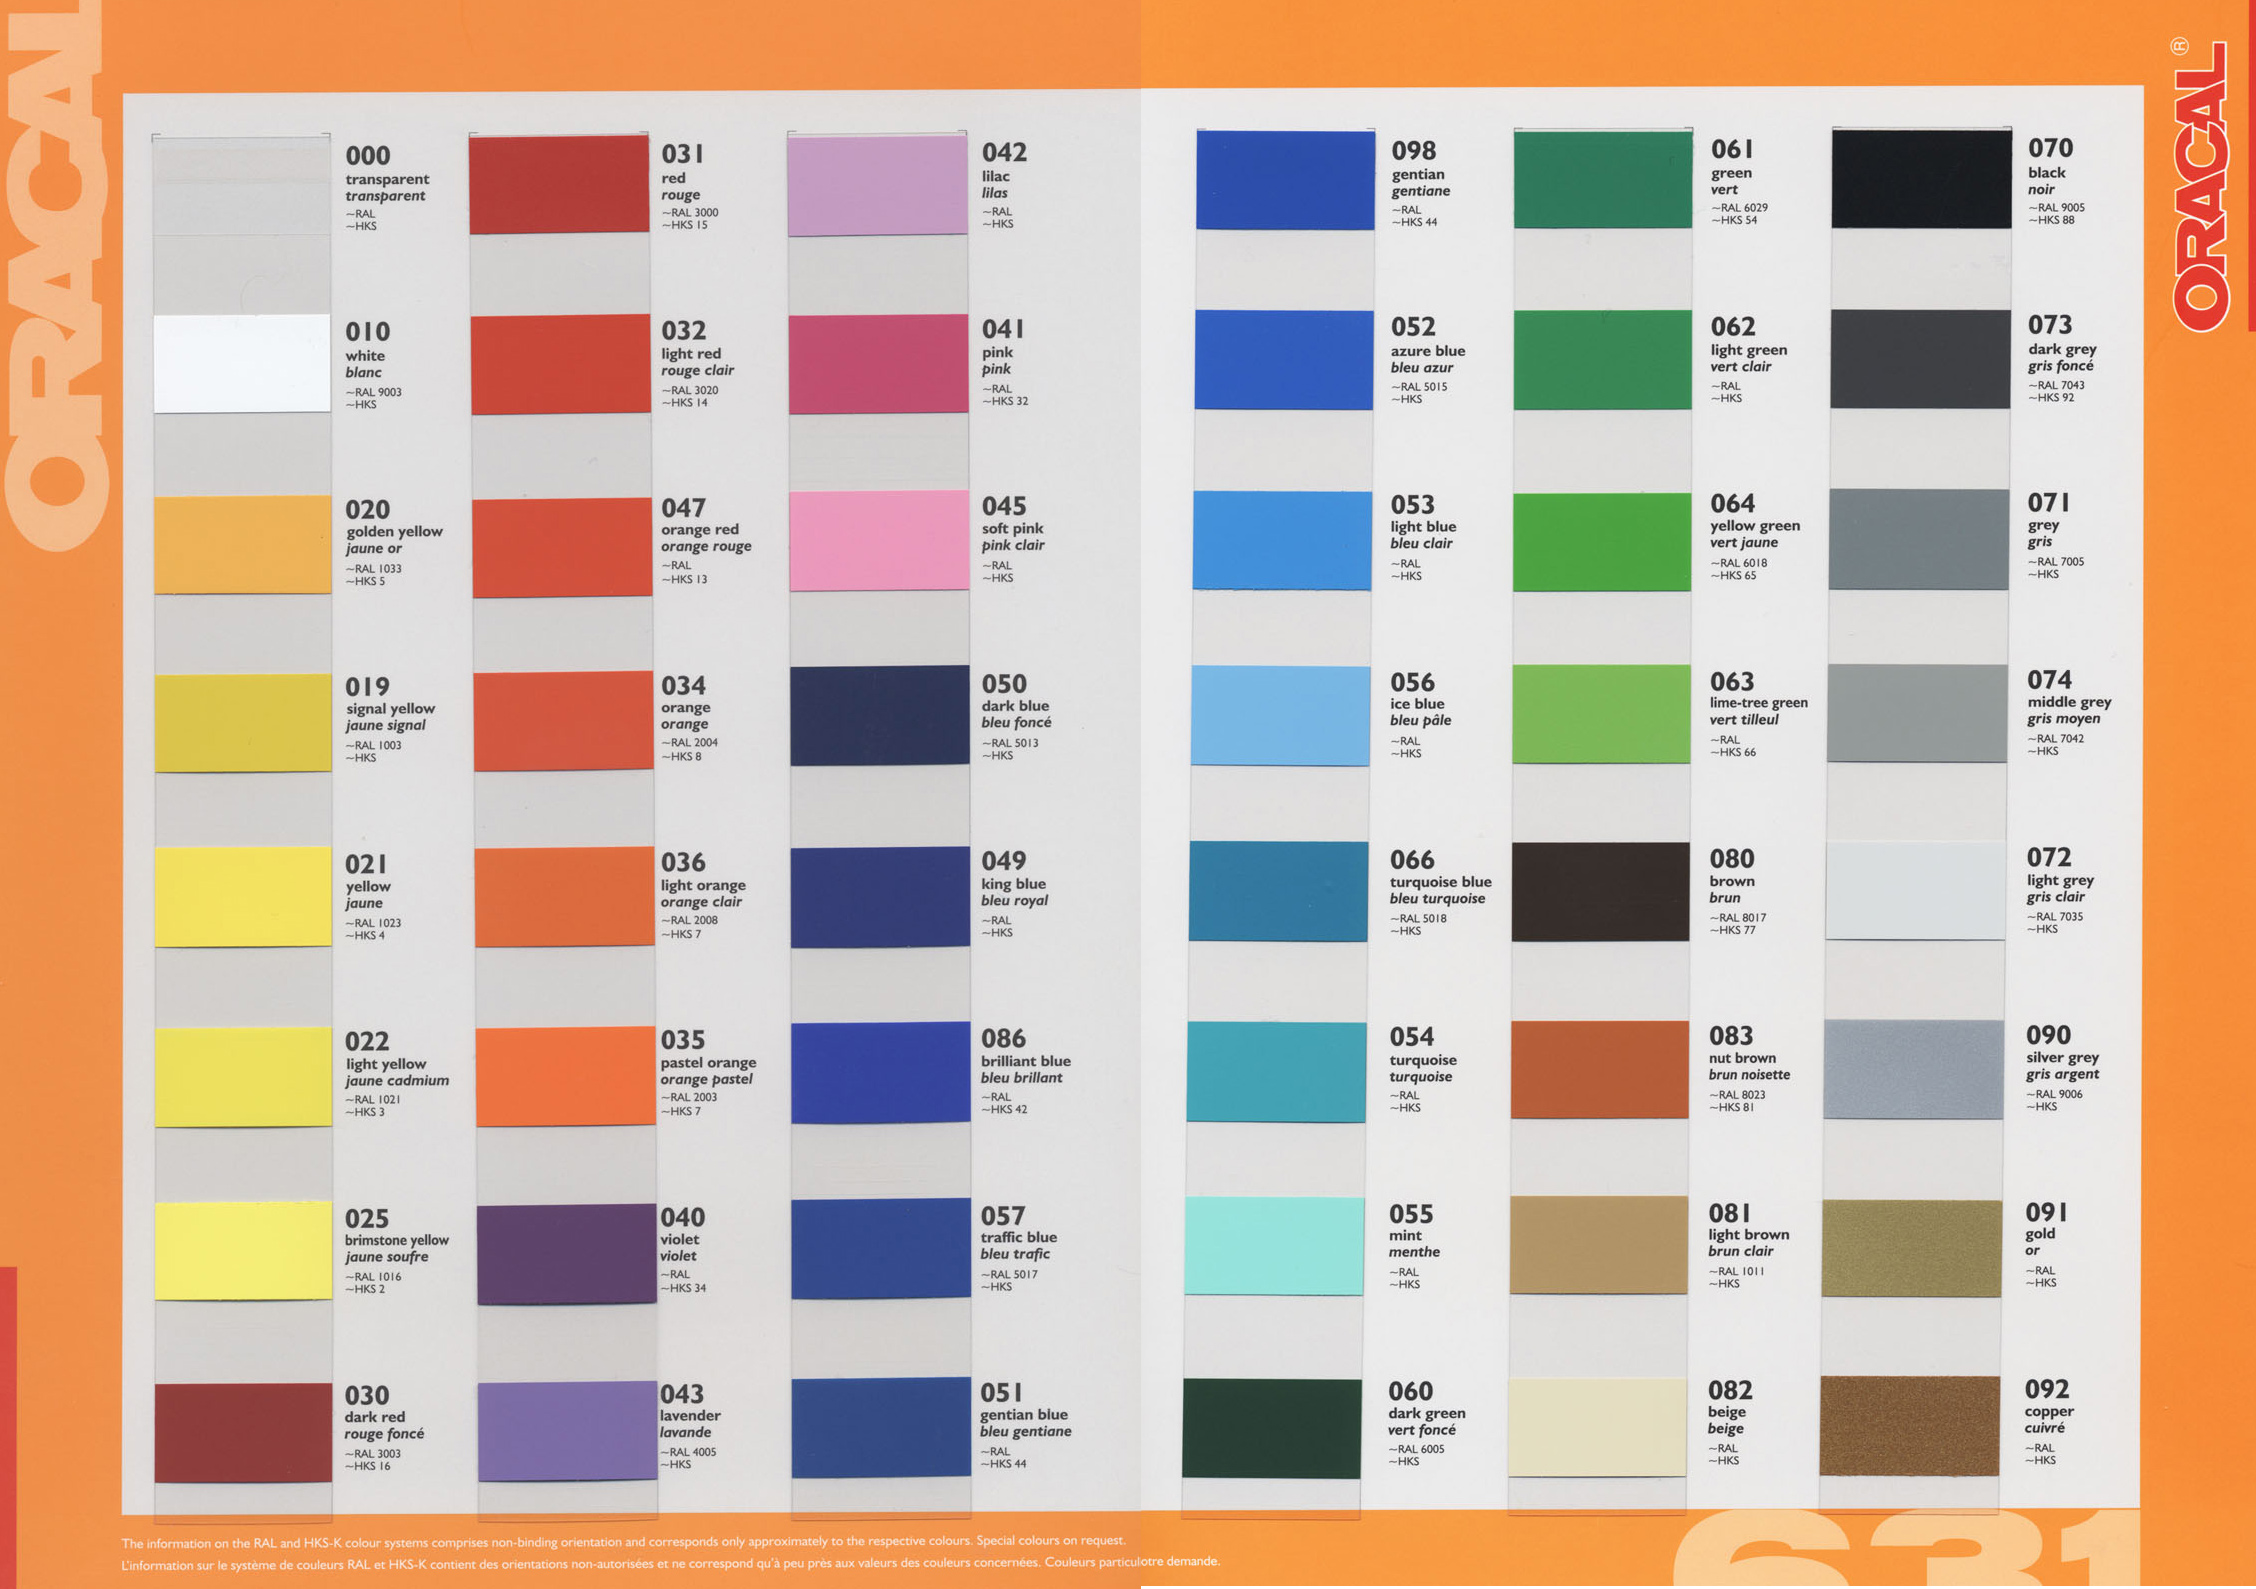Screen dimensions: 2256x1589
Task: Choose the 042 lilac swatch
Action: (x=877, y=186)
